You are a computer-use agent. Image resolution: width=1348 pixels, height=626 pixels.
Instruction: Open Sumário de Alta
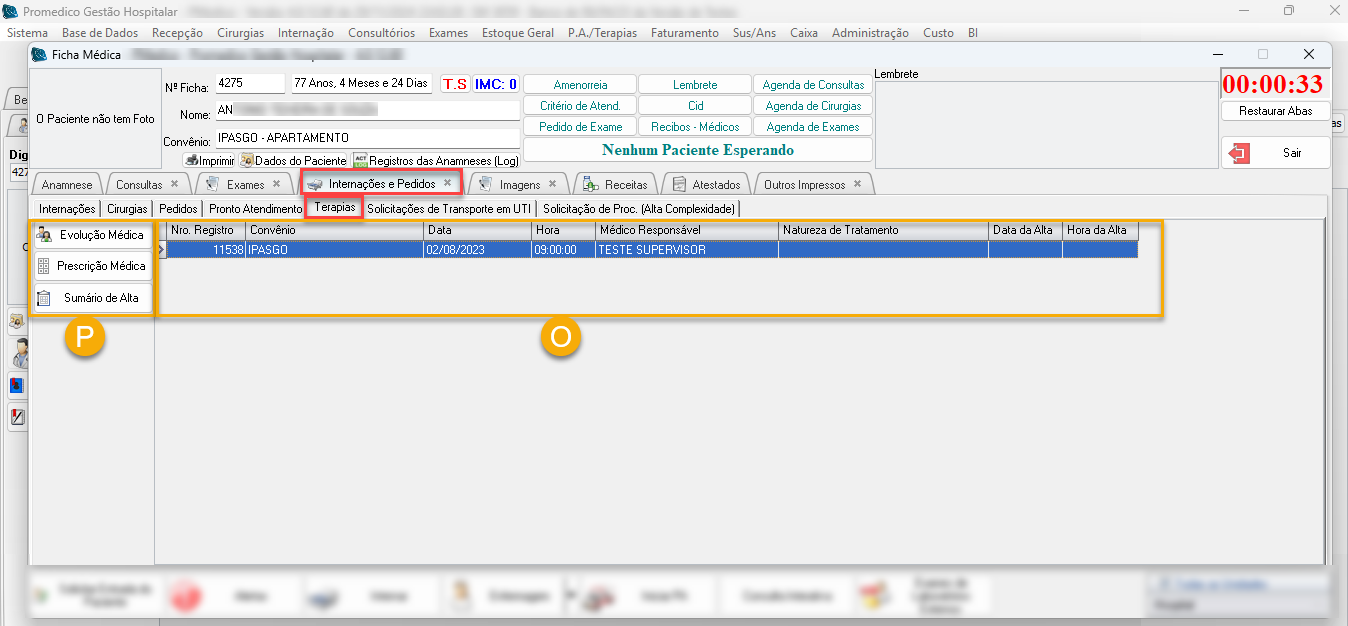click(x=92, y=298)
